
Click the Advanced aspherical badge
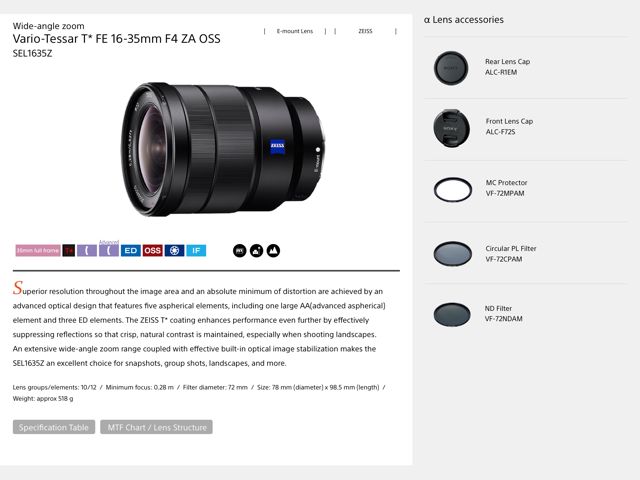point(109,249)
